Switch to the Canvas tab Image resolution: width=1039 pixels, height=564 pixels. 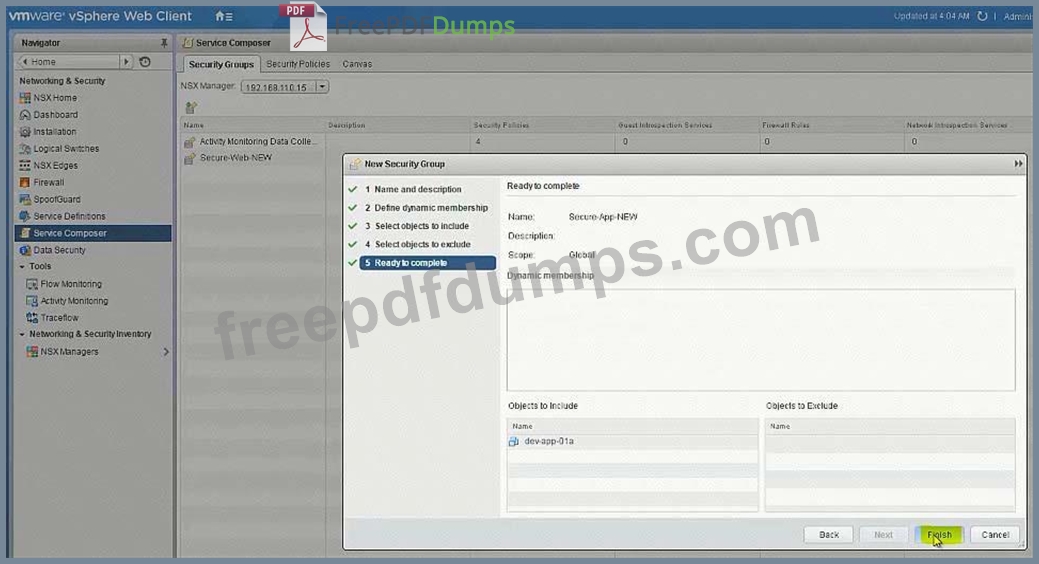[x=357, y=64]
